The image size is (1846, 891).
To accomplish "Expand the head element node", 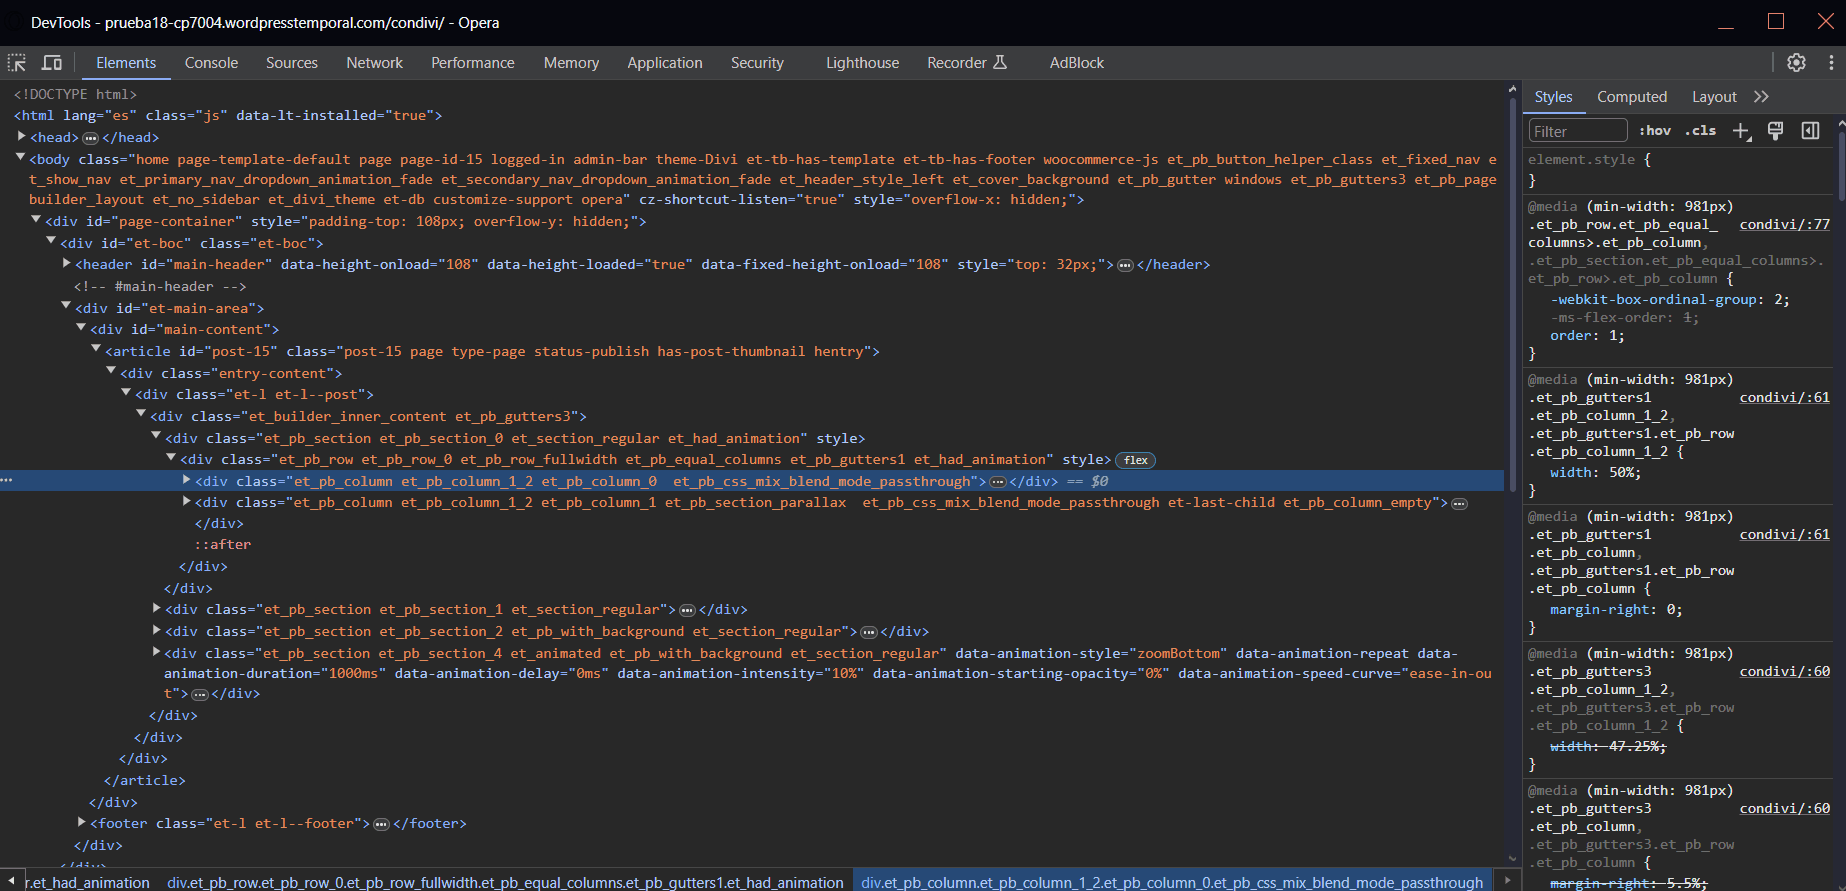I will click(21, 137).
